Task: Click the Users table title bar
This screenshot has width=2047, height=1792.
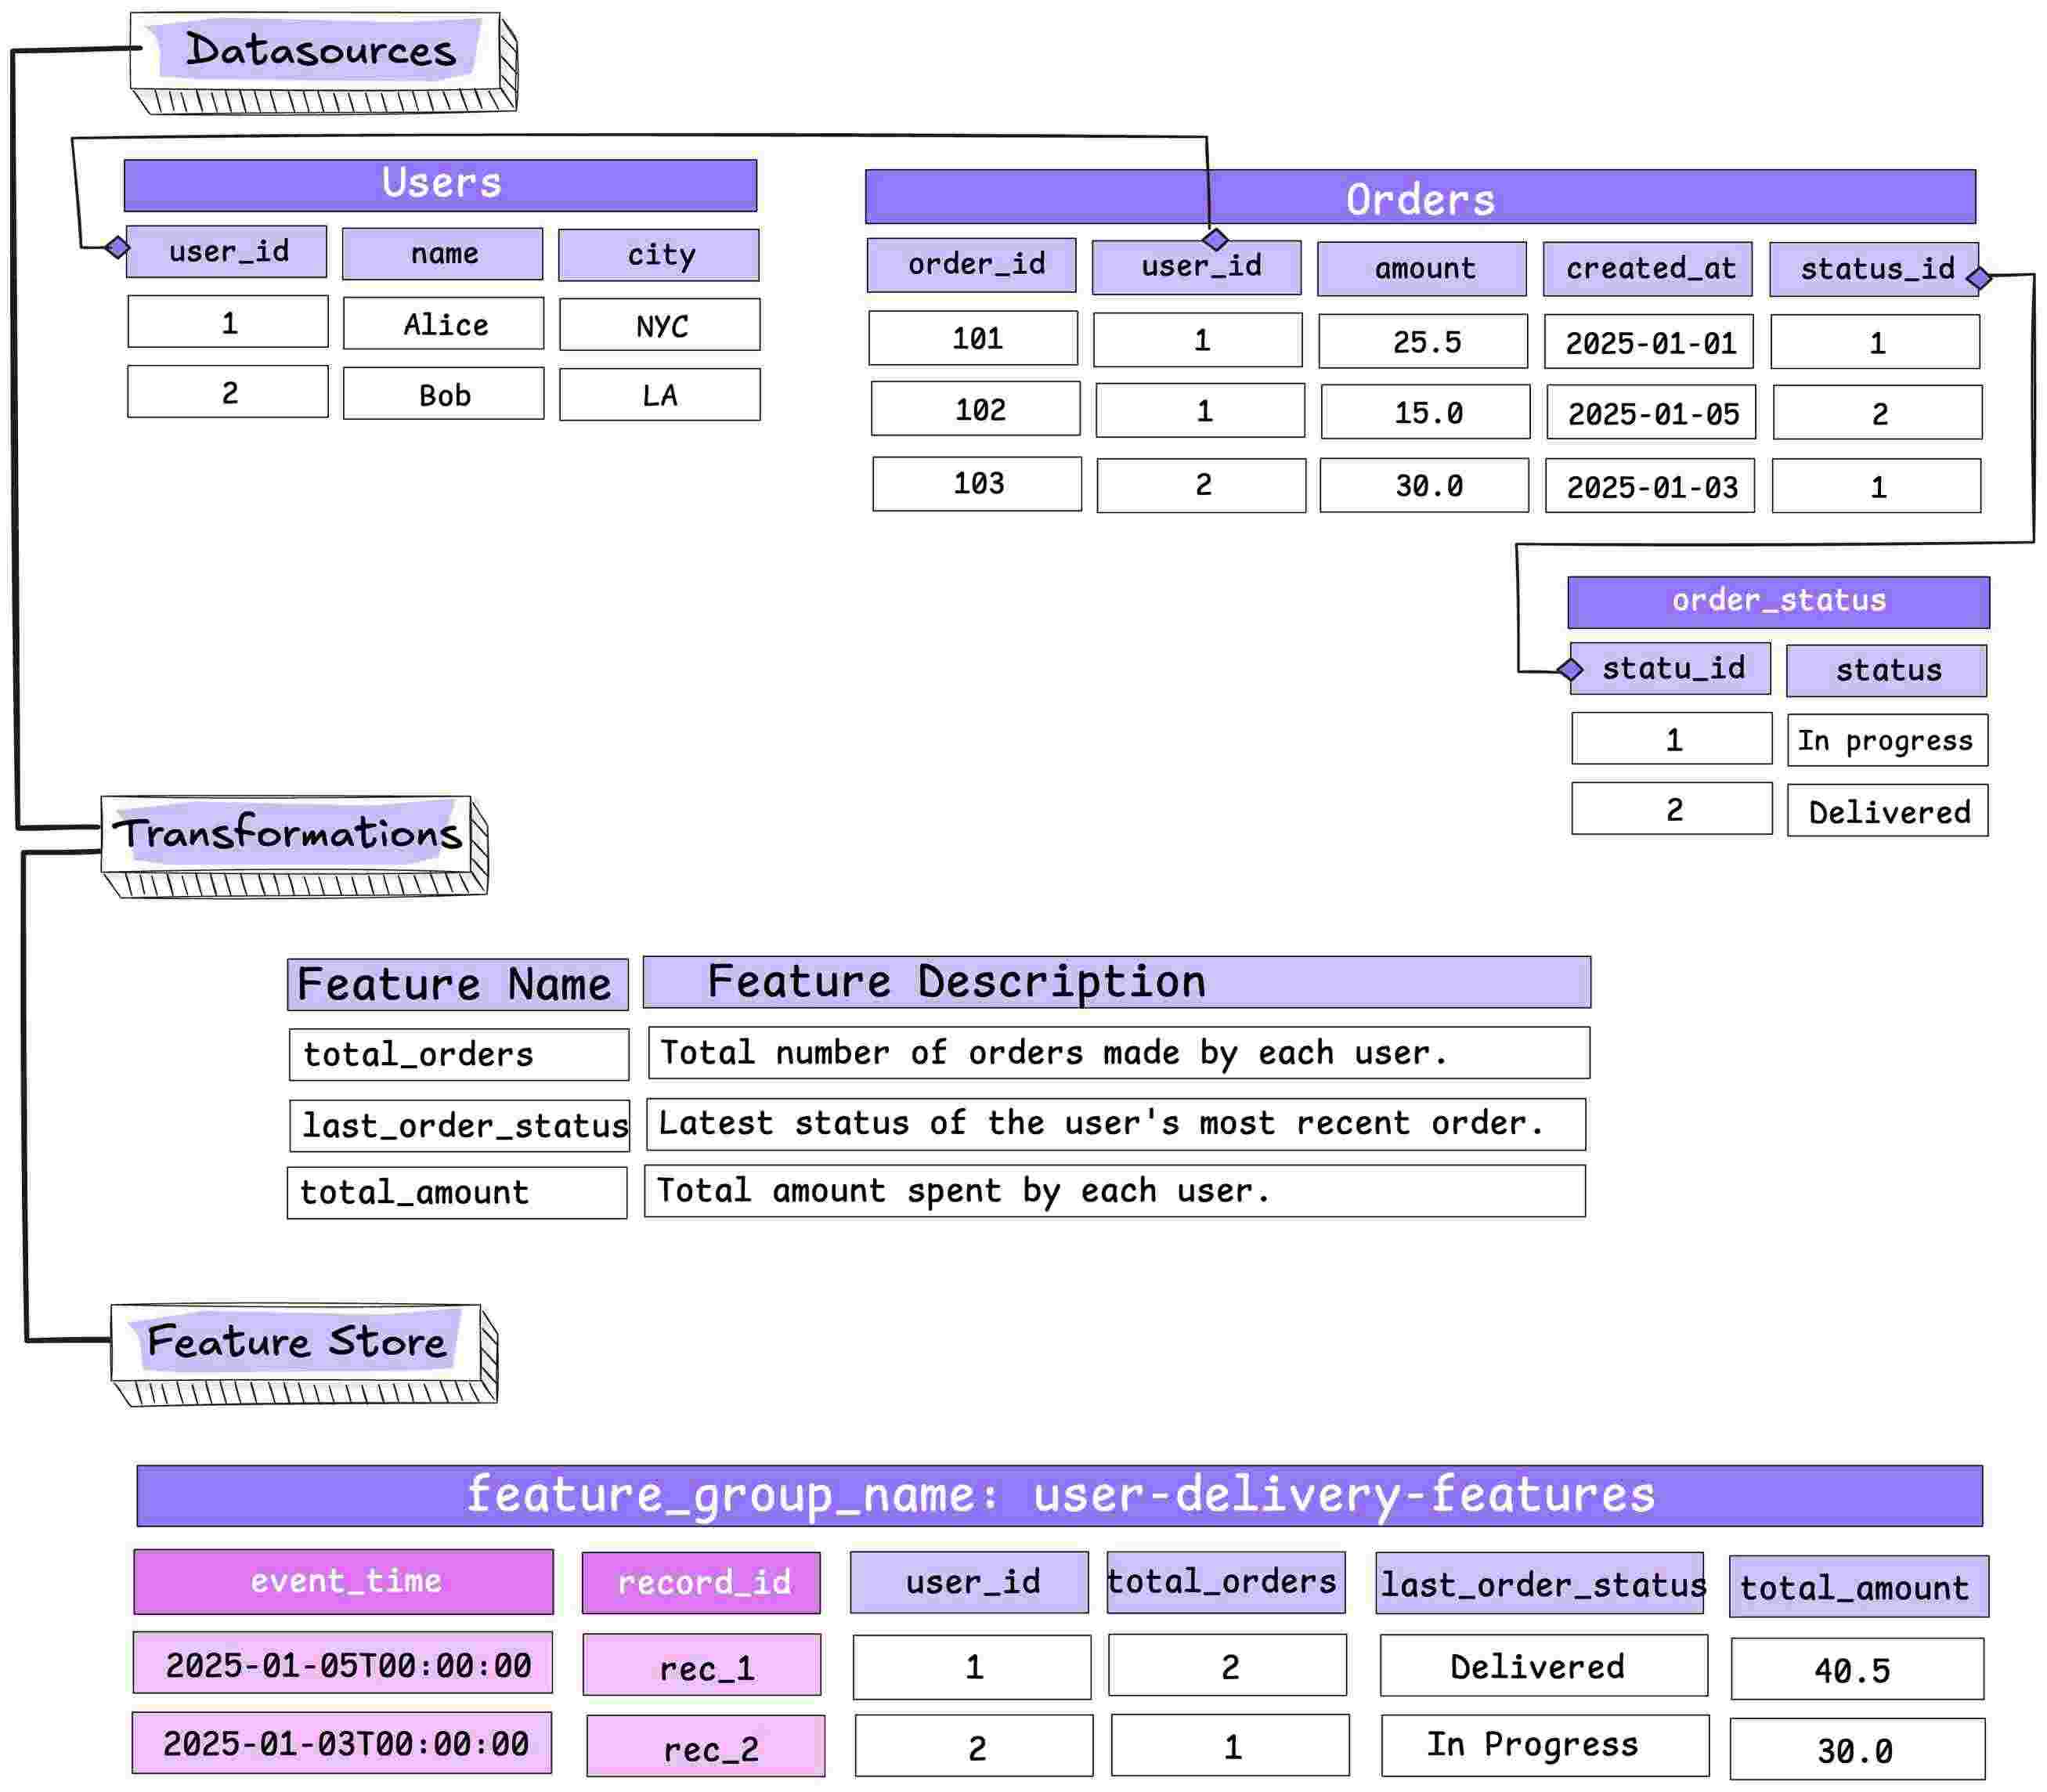Action: (440, 184)
